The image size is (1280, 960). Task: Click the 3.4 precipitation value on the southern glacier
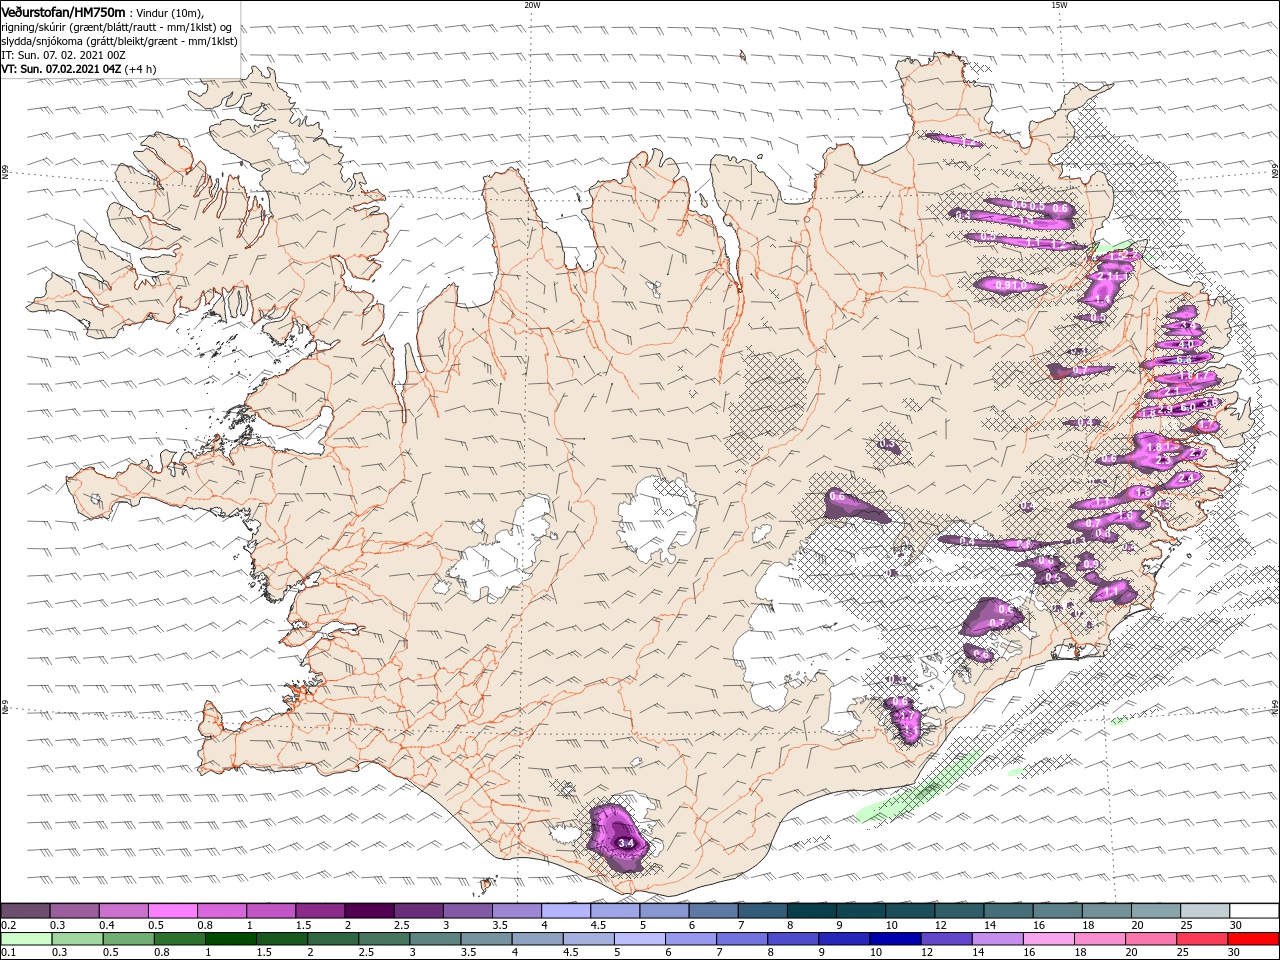tap(627, 844)
